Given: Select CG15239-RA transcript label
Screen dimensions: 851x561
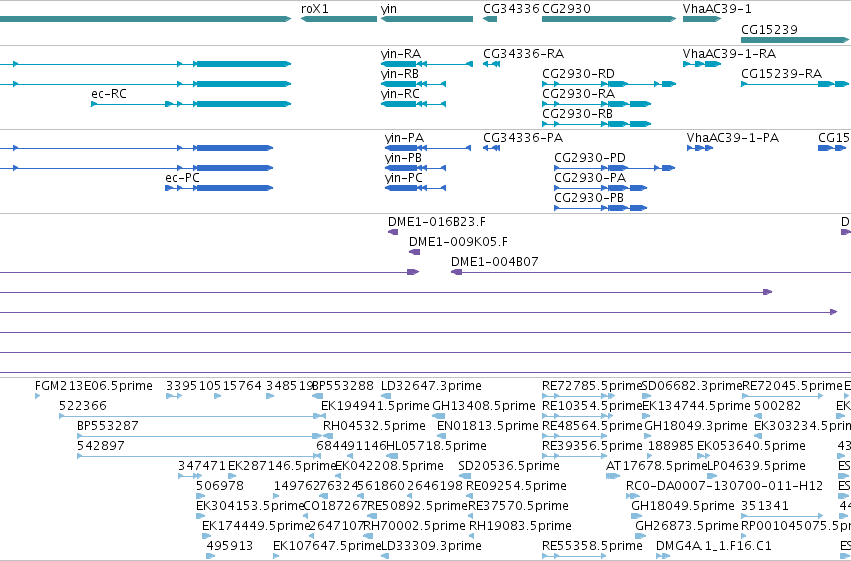Looking at the screenshot, I should [782, 74].
